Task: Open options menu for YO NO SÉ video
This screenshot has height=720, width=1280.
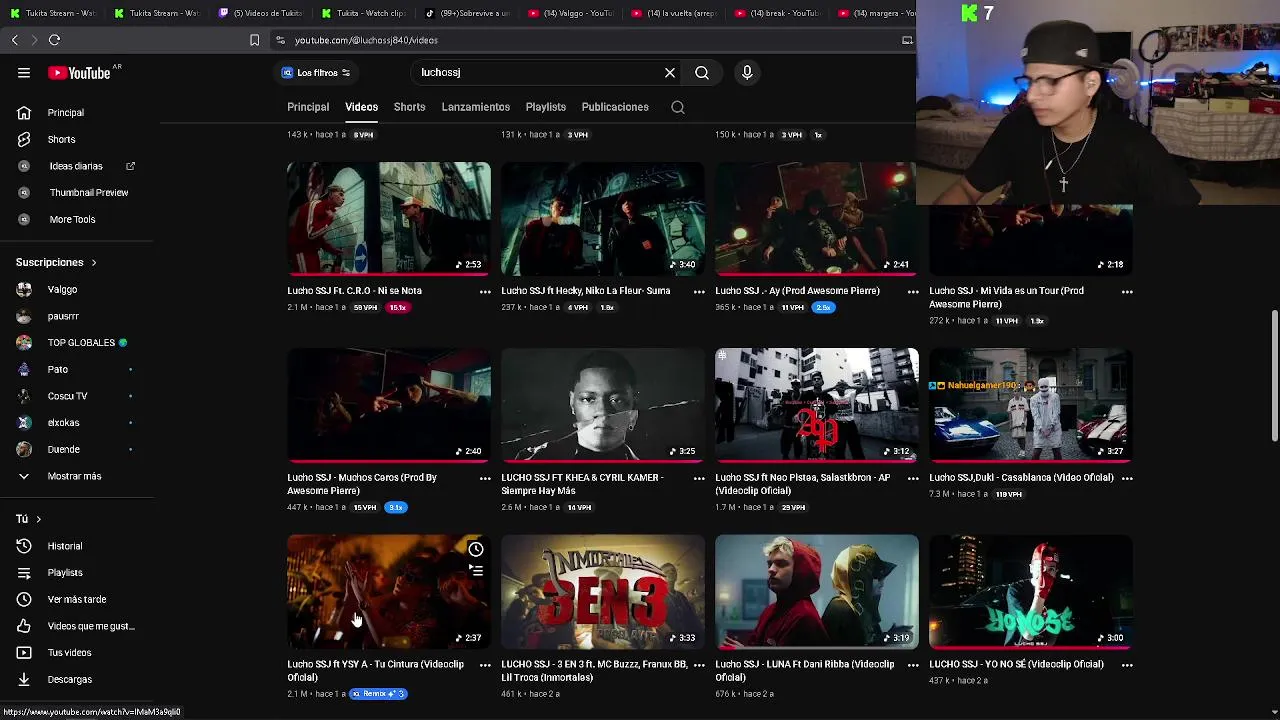Action: 1127,665
